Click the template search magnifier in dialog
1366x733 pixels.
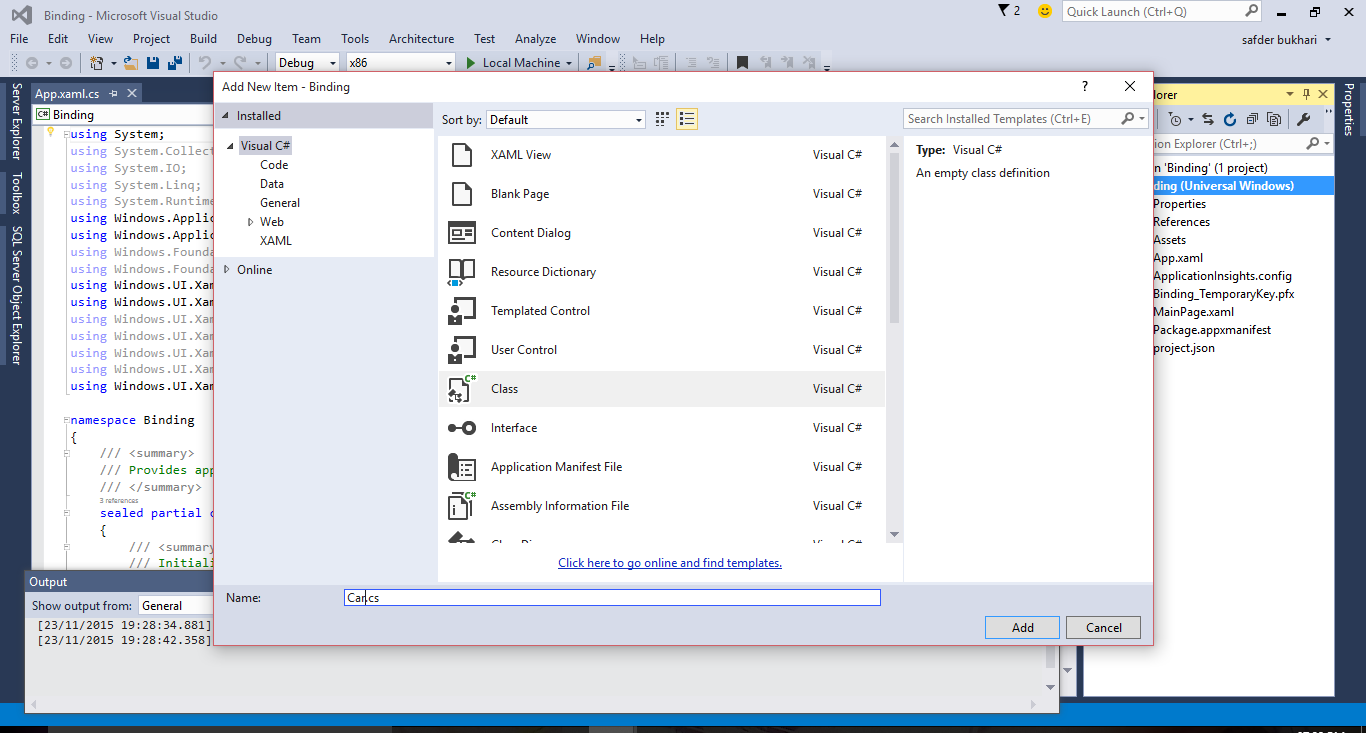click(x=1128, y=118)
